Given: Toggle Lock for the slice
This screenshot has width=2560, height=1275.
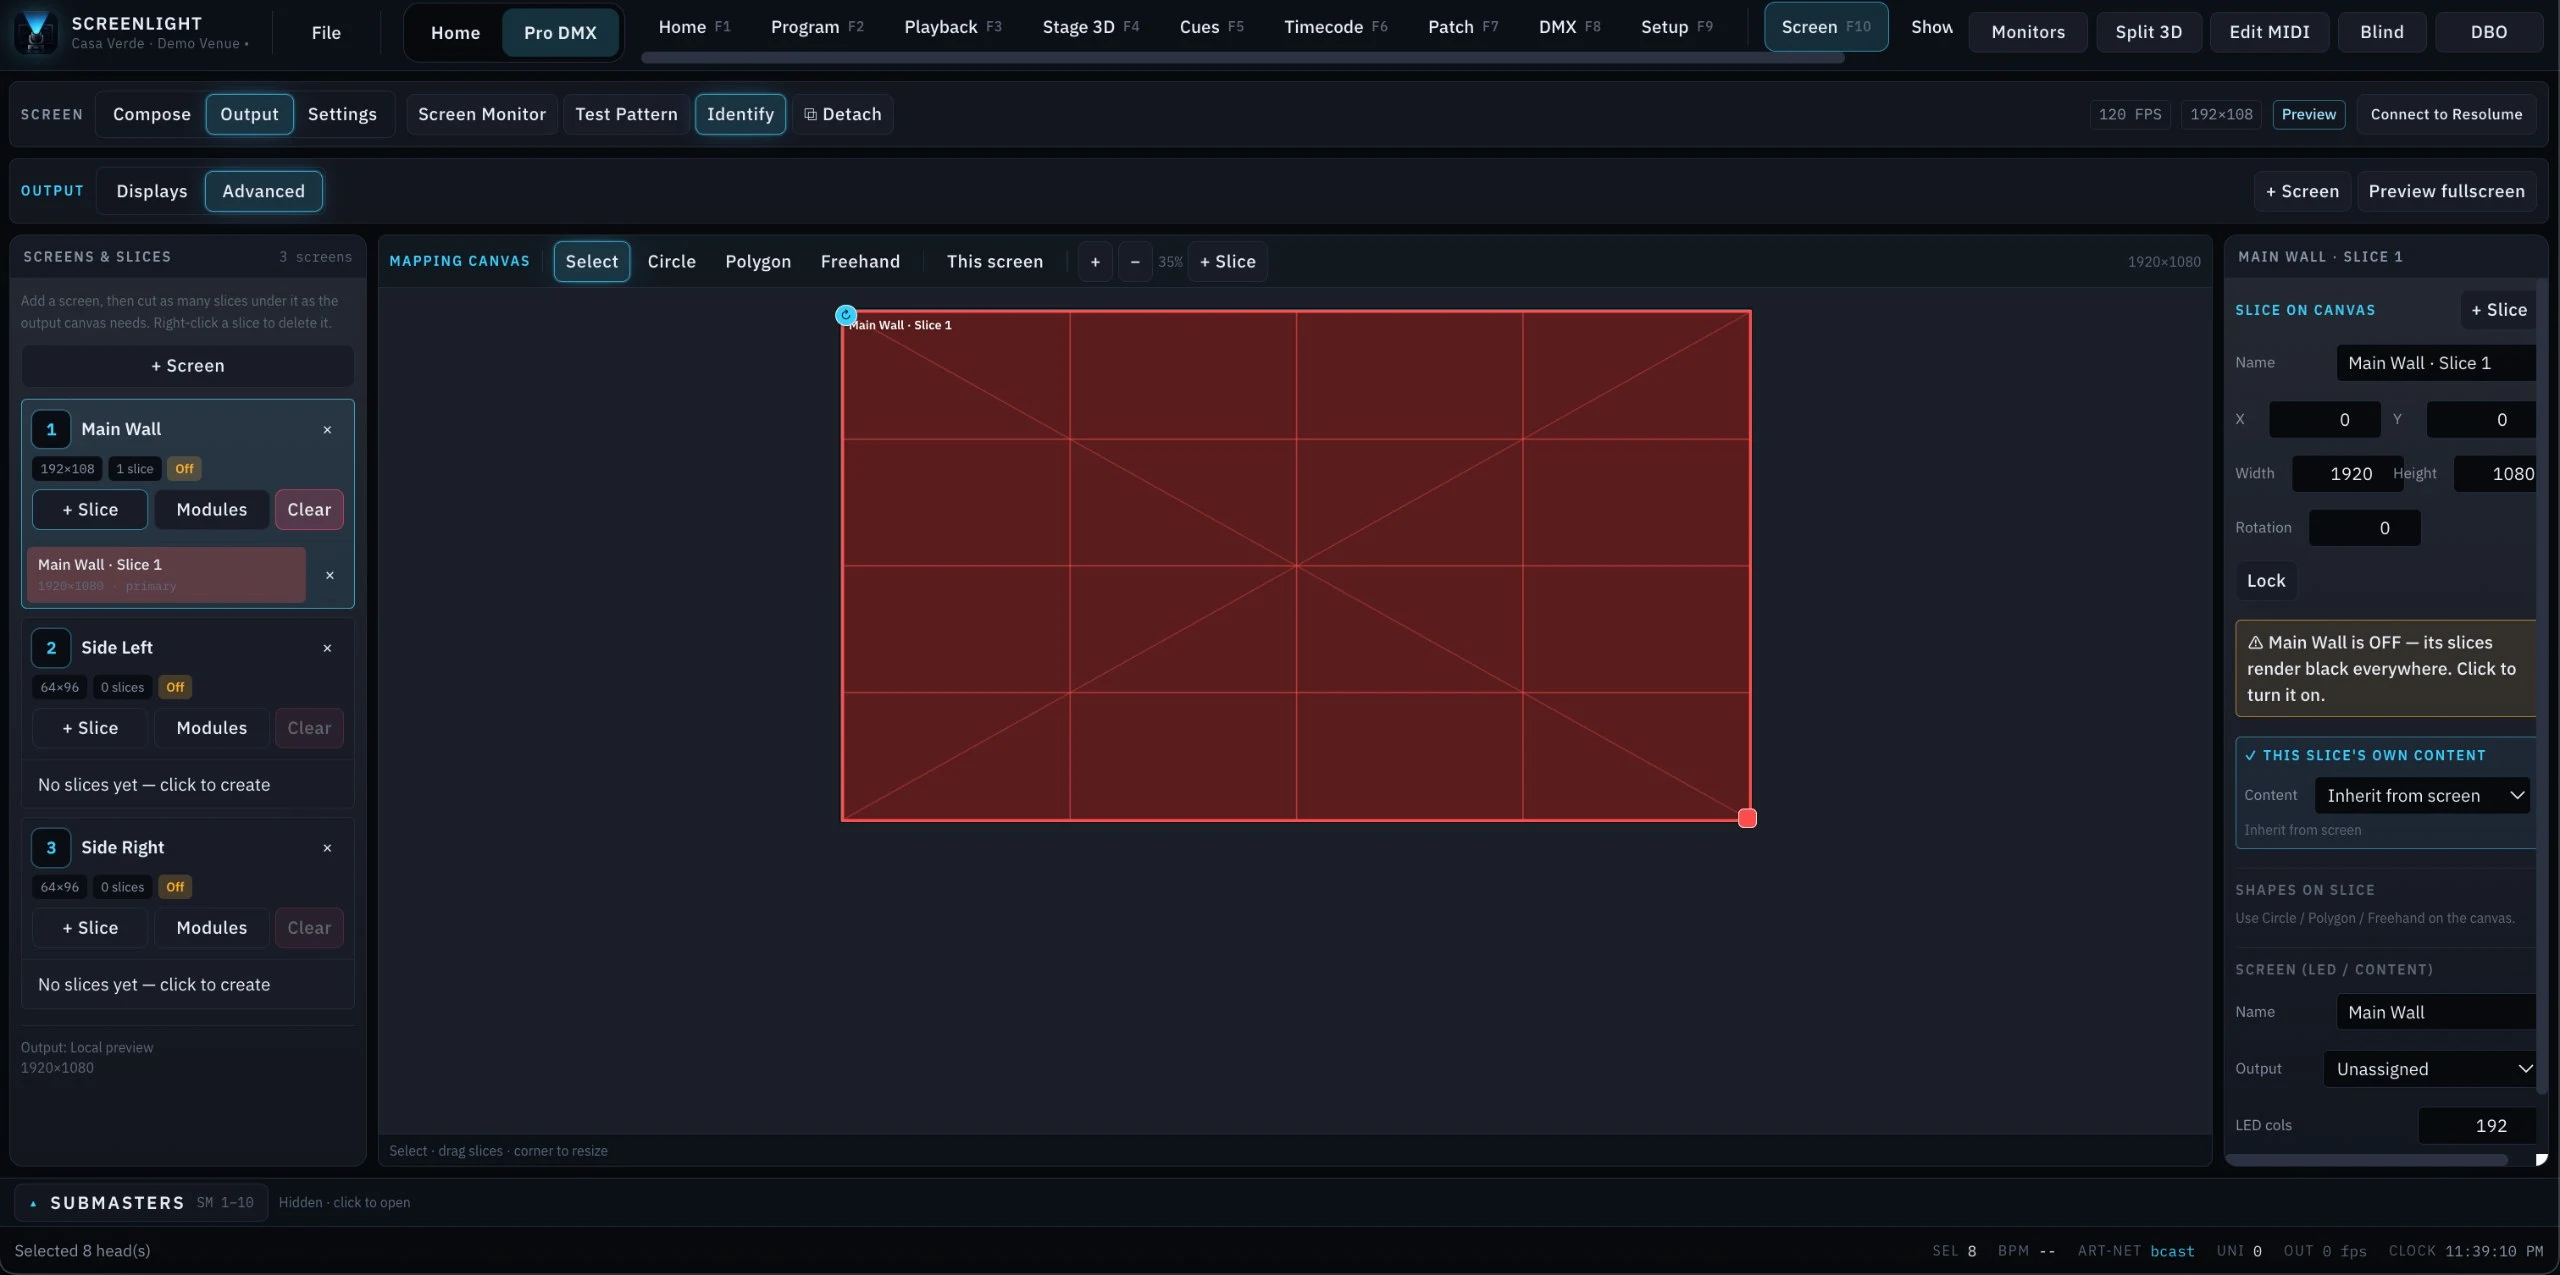Looking at the screenshot, I should (x=2266, y=581).
